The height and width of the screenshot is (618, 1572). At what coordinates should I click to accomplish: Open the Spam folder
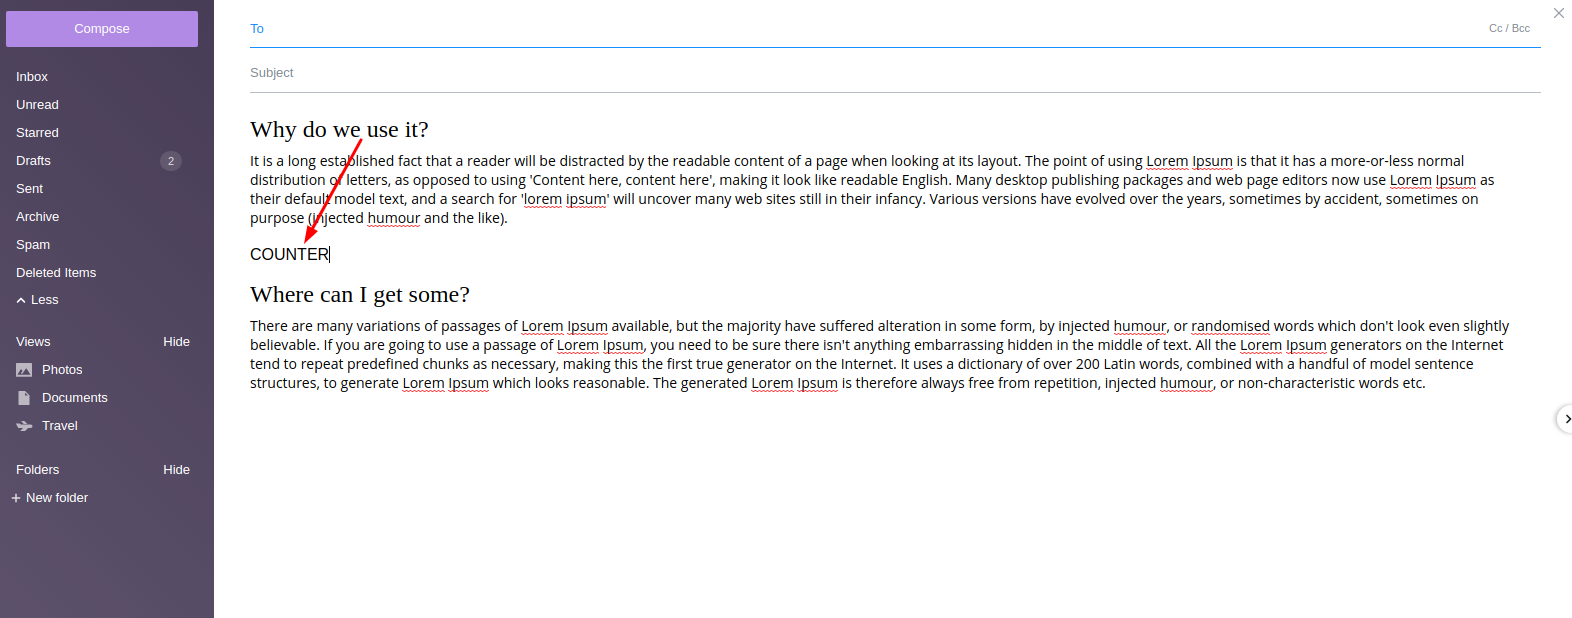[33, 245]
